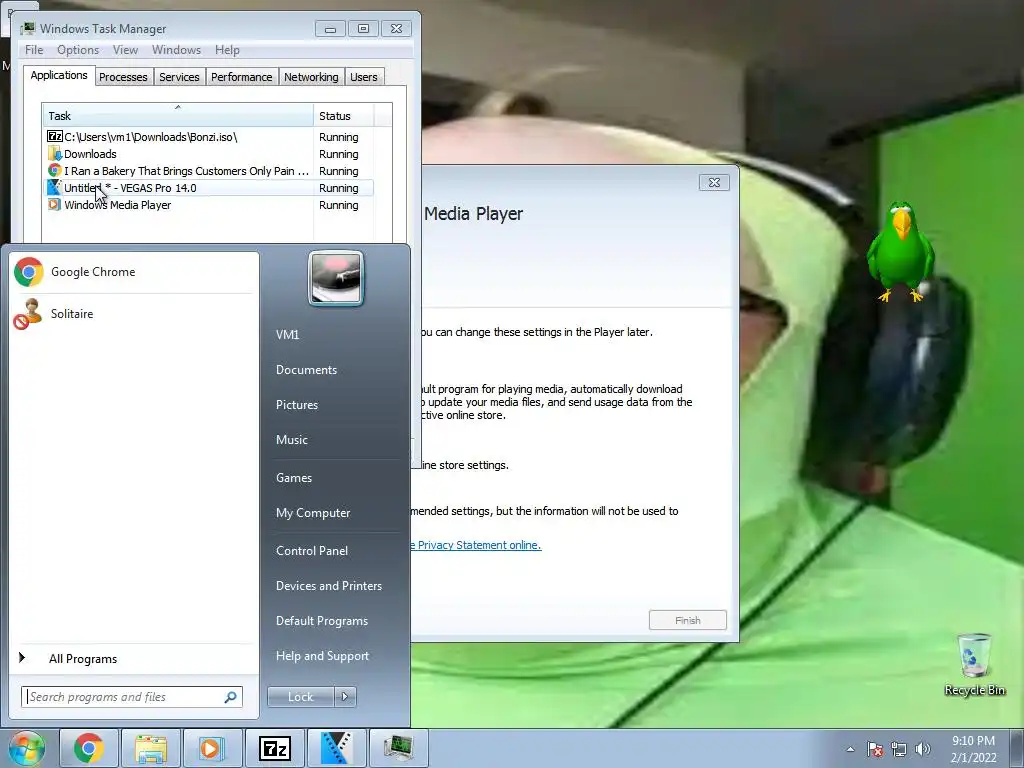Viewport: 1024px width, 768px height.
Task: Open the Privacy Statement online link
Action: tap(476, 545)
